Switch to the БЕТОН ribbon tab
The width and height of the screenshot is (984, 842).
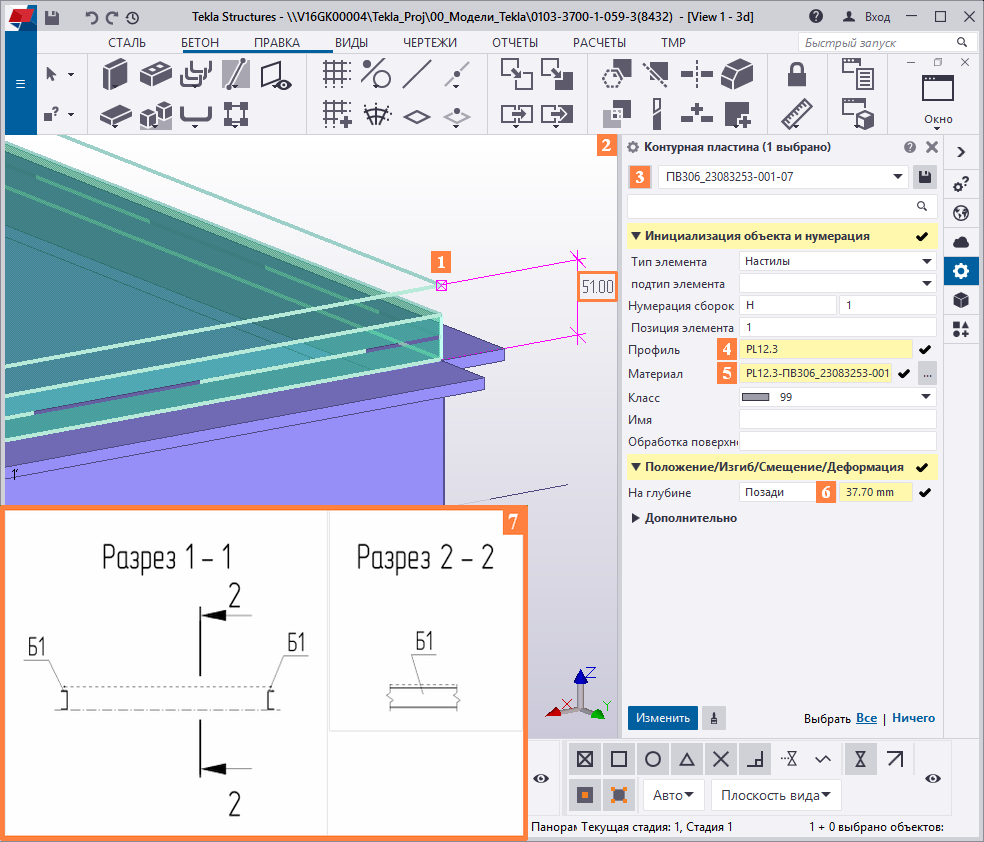[200, 43]
